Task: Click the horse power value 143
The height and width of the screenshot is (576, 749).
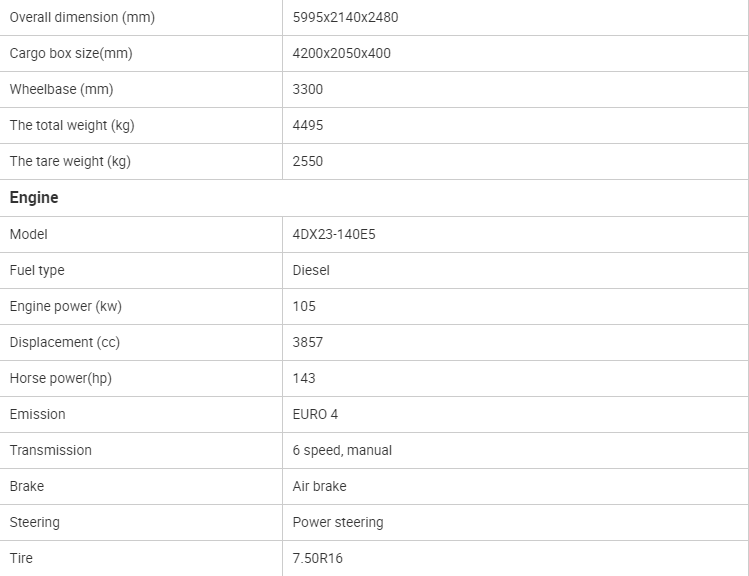Action: click(x=304, y=378)
